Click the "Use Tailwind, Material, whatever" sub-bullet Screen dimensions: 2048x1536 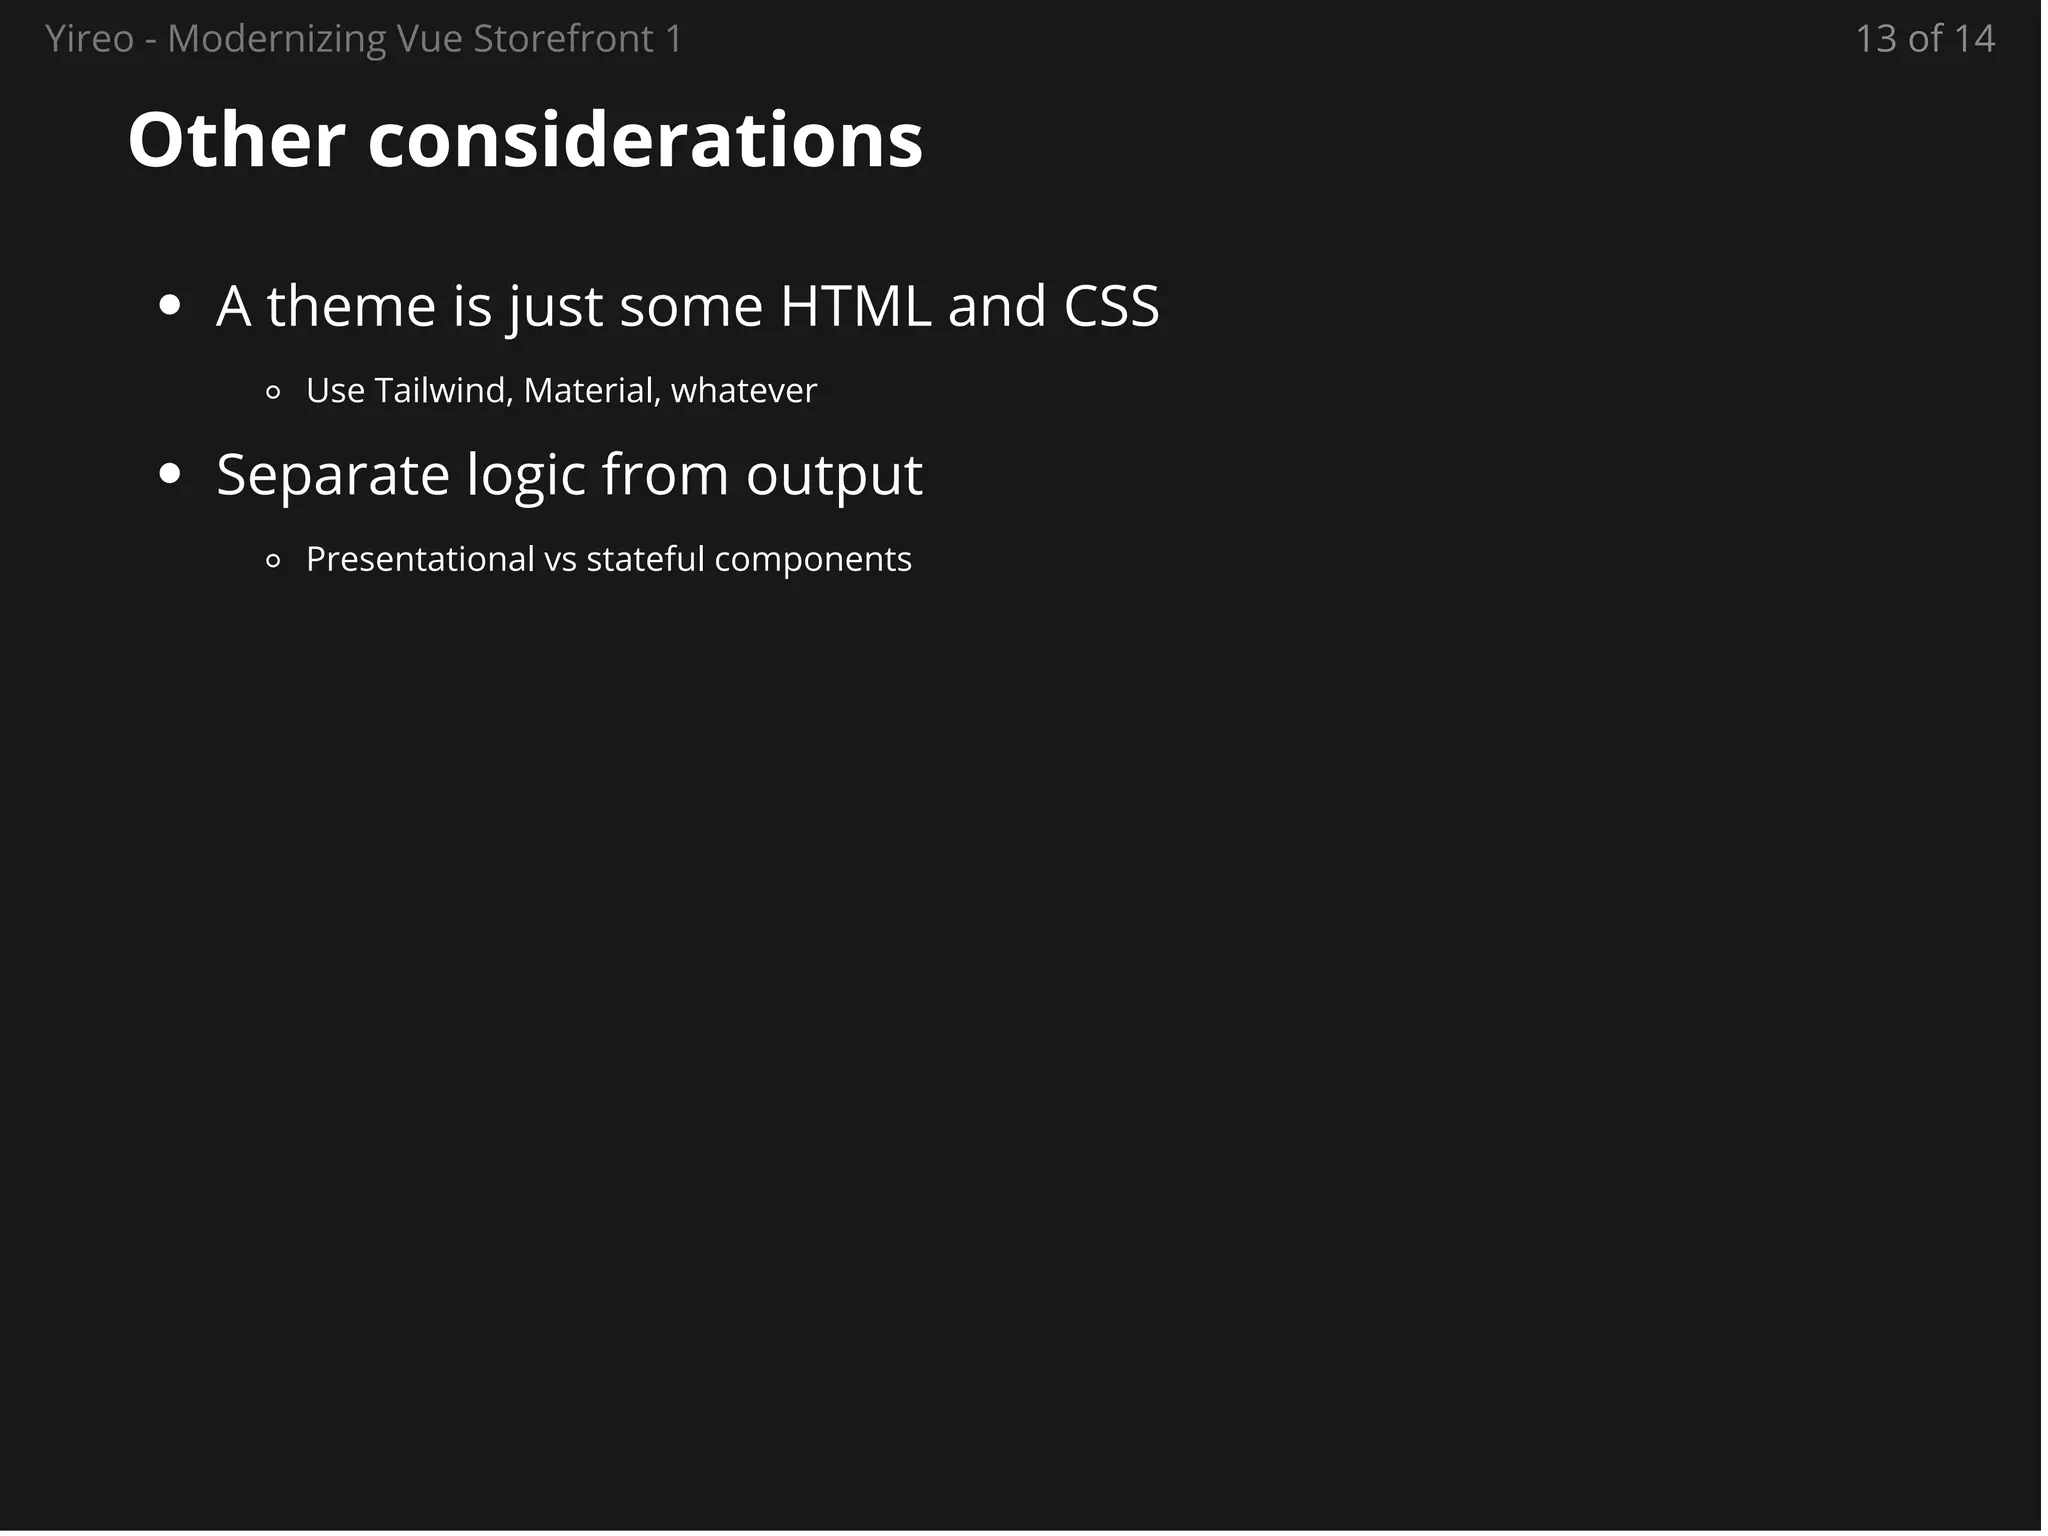(561, 390)
